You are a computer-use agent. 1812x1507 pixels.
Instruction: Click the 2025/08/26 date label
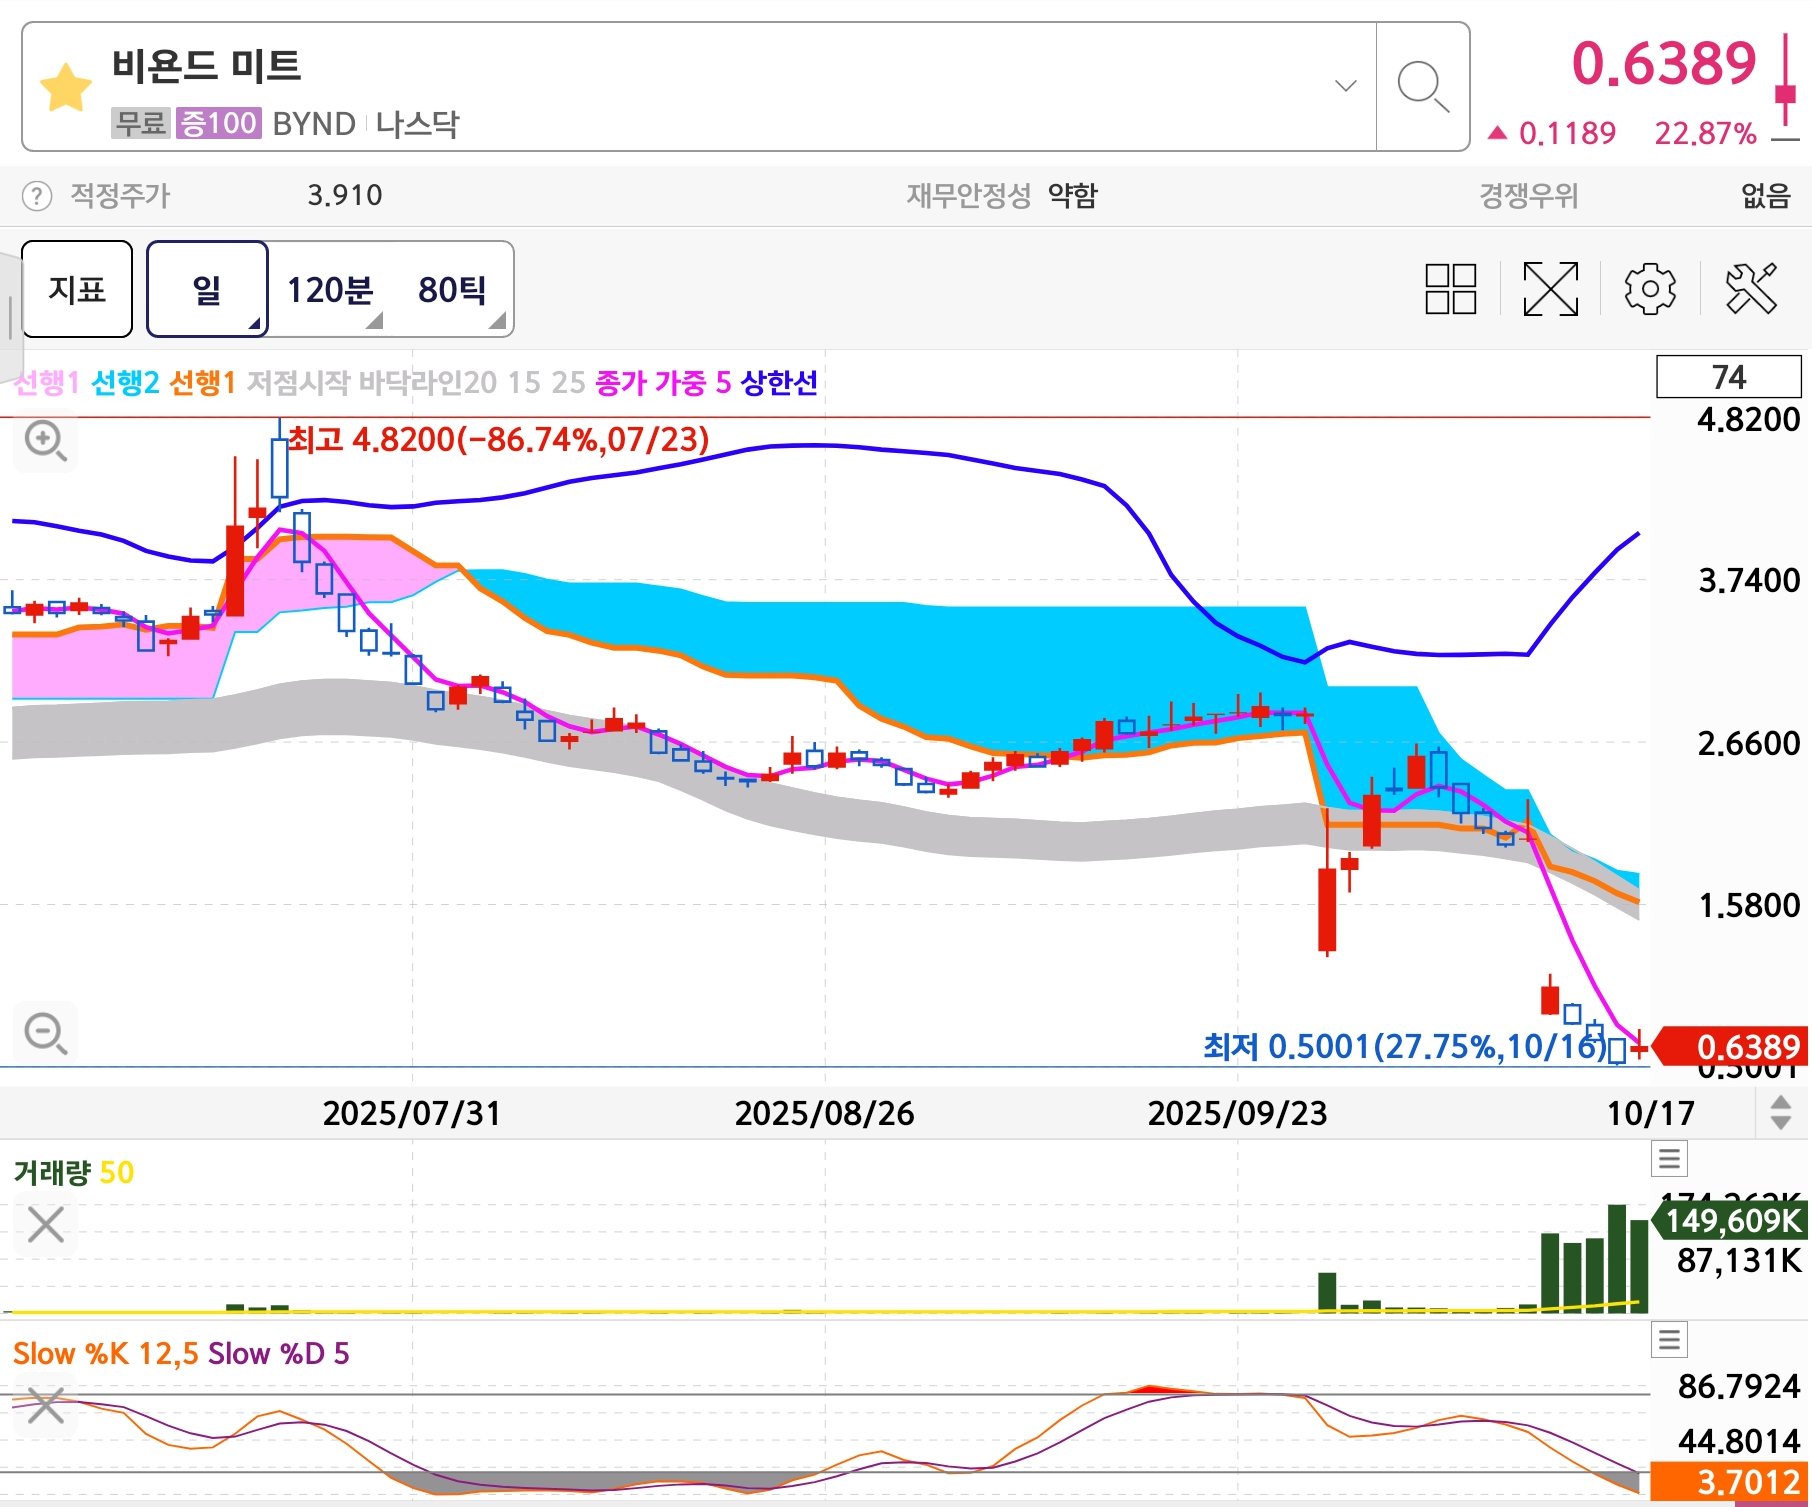pyautogui.click(x=824, y=1113)
